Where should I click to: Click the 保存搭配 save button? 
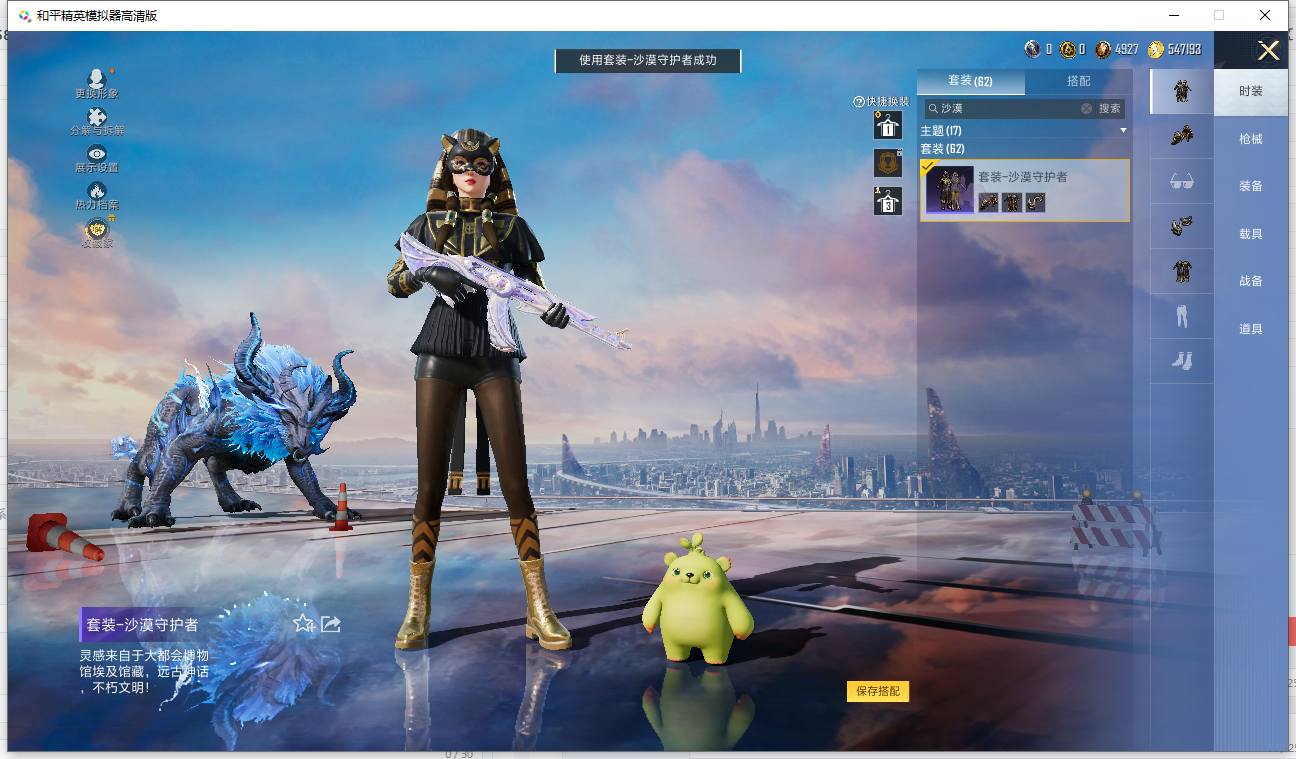pos(878,691)
